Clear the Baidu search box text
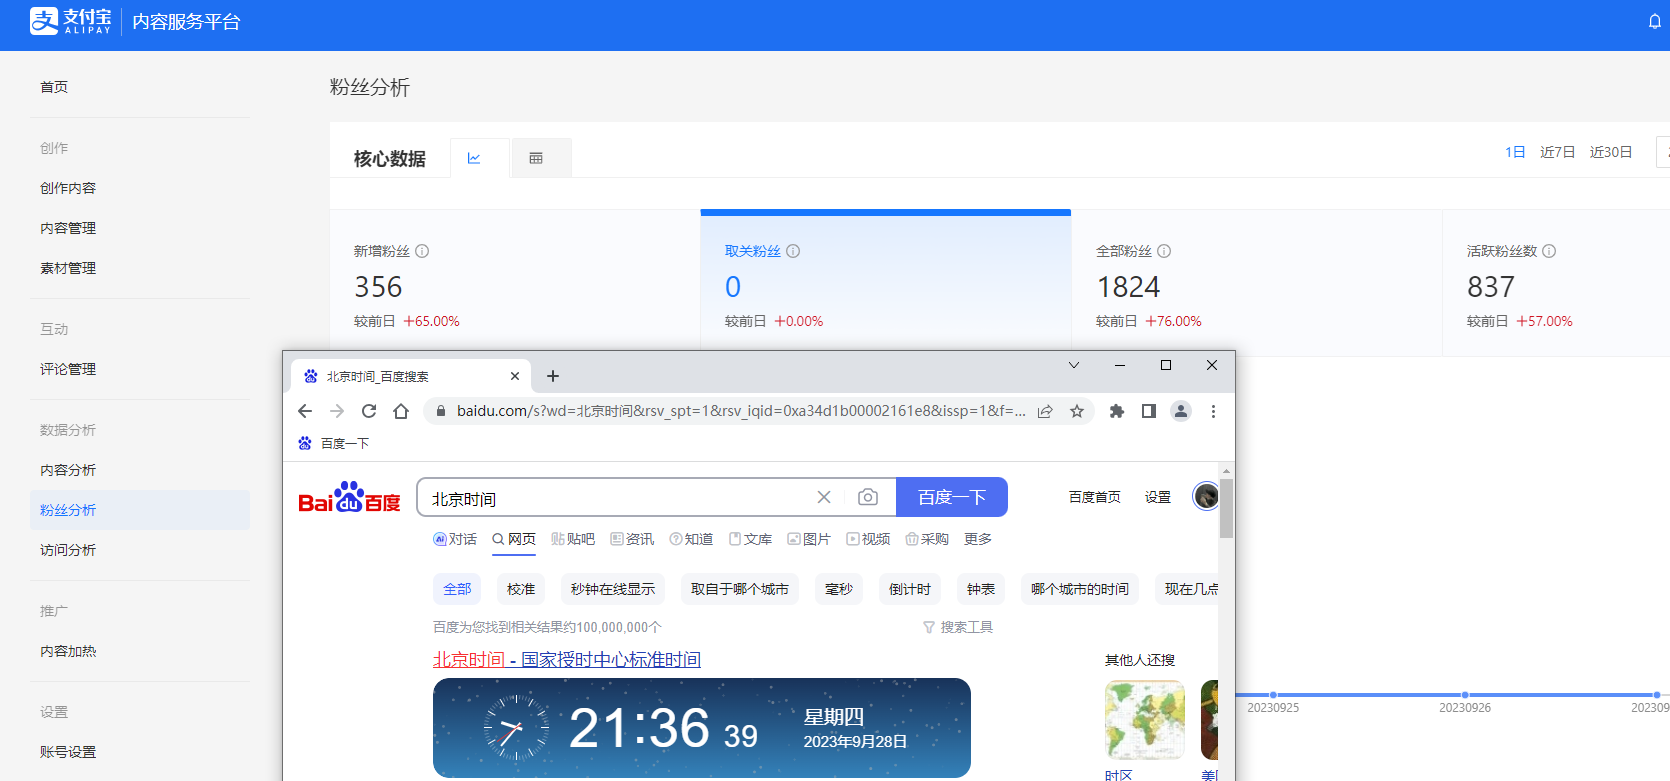This screenshot has height=781, width=1670. click(824, 497)
